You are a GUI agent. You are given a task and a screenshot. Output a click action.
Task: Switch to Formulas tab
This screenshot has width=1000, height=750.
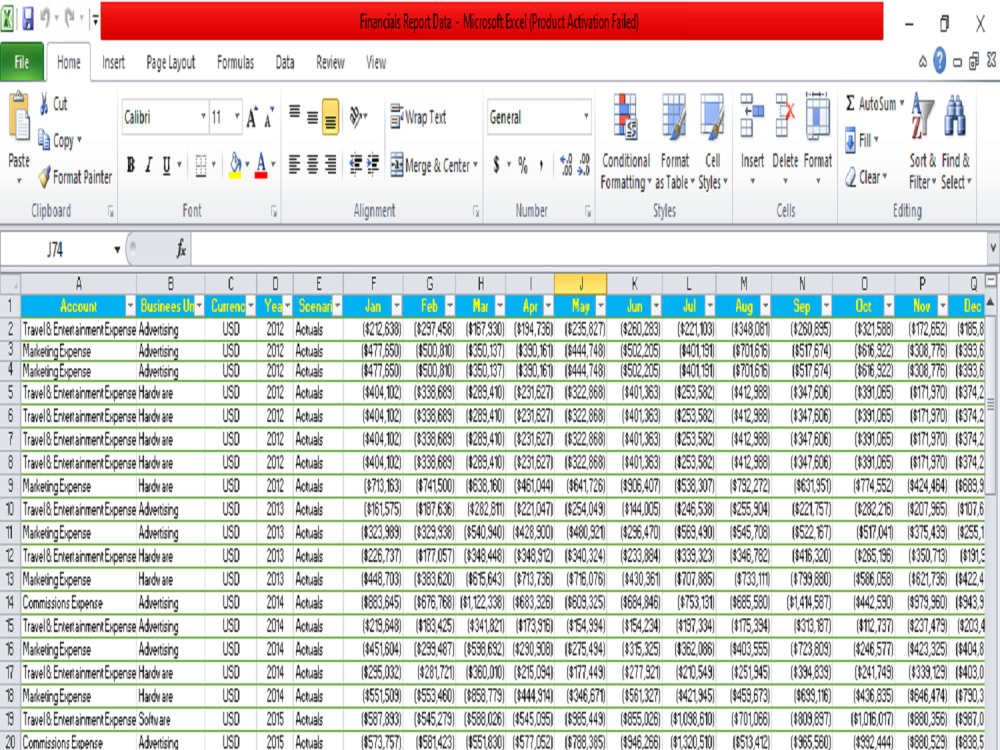click(x=235, y=62)
